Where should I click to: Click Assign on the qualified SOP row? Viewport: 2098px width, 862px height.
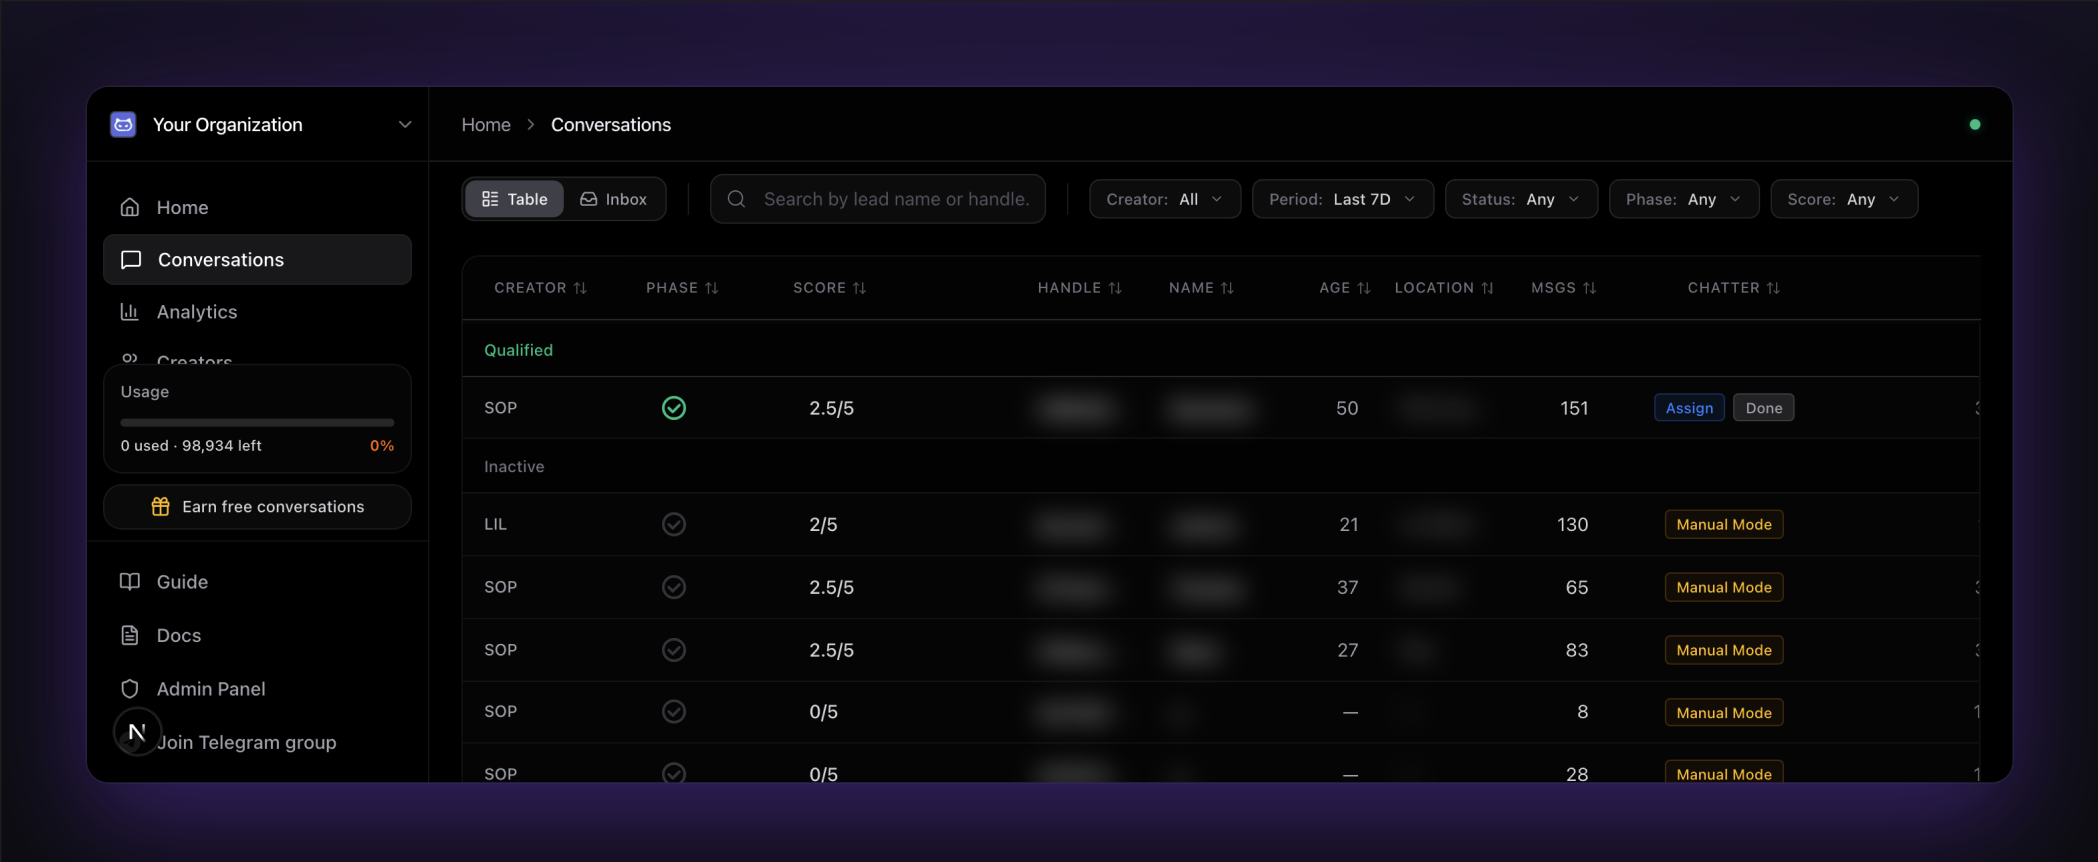point(1689,408)
